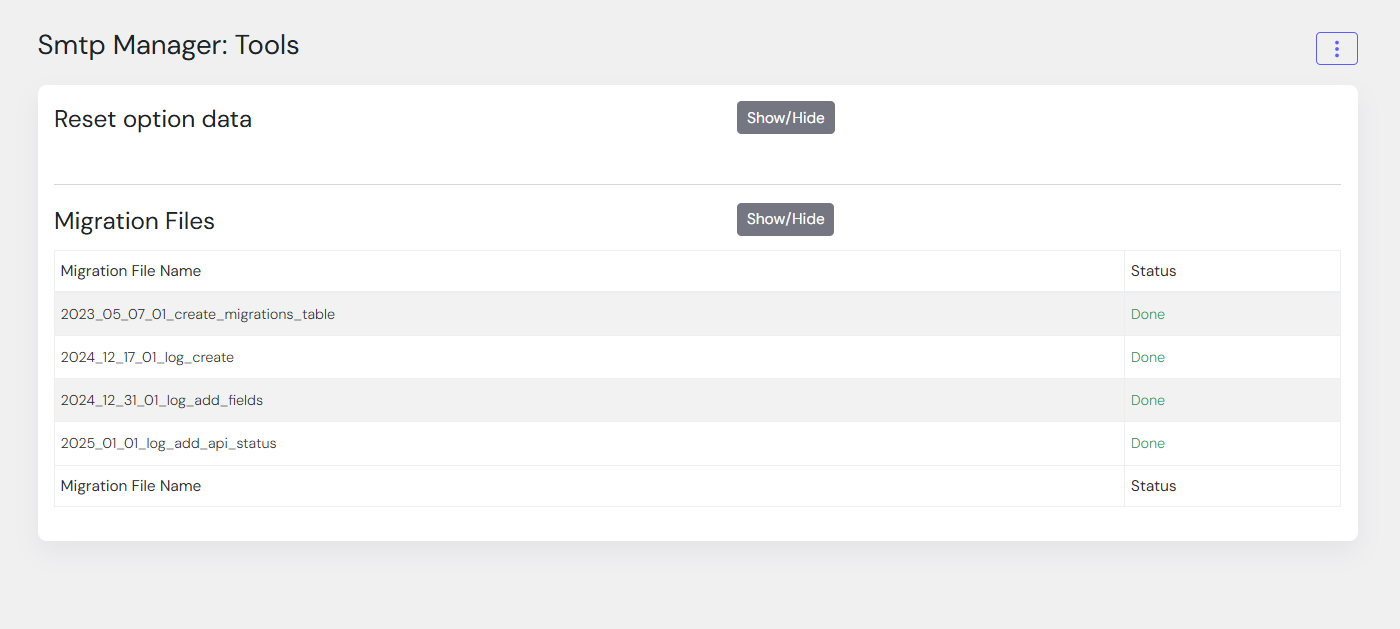1400x629 pixels.
Task: Click the top Status column header
Action: point(1153,271)
